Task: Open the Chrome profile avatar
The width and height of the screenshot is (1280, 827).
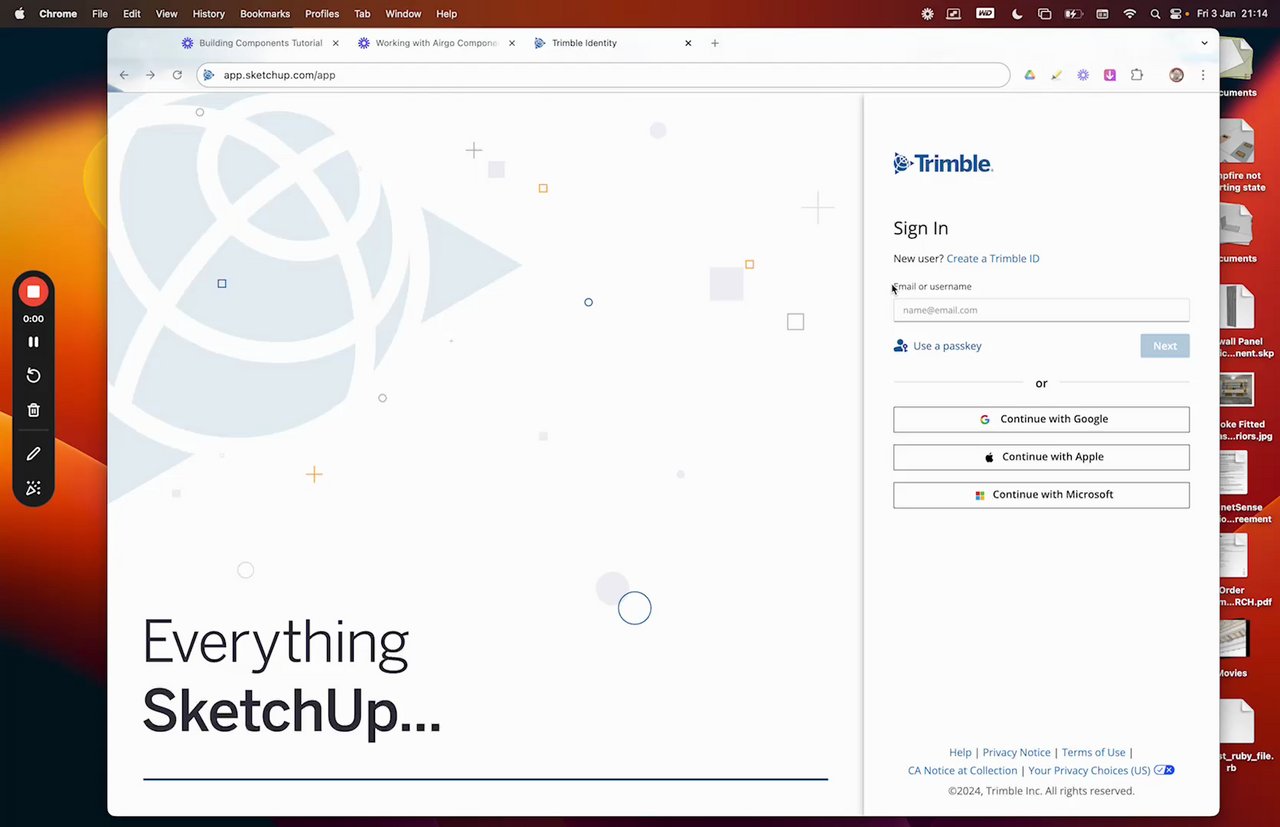Action: pos(1176,75)
